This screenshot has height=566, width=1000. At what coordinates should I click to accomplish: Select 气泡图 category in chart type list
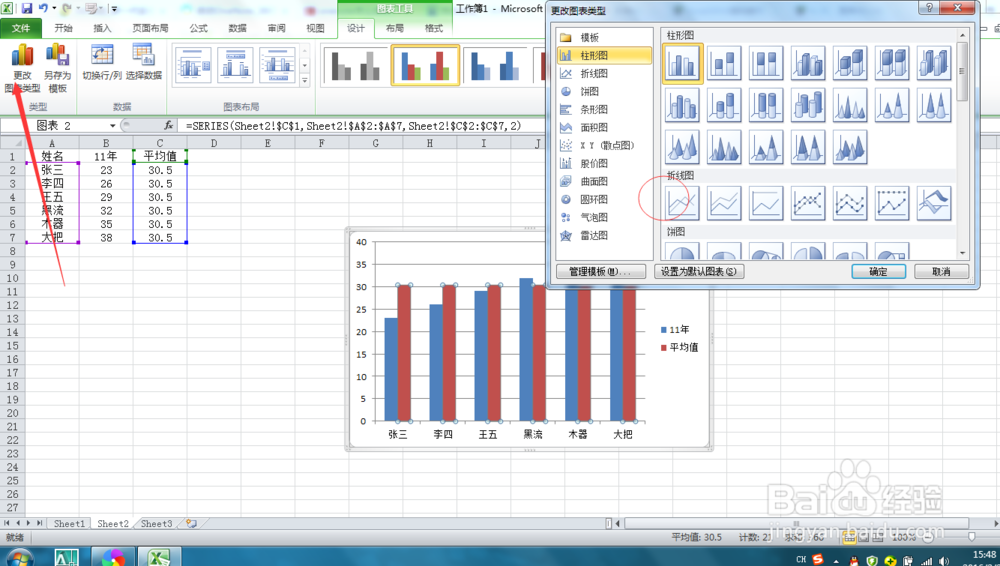click(x=605, y=217)
